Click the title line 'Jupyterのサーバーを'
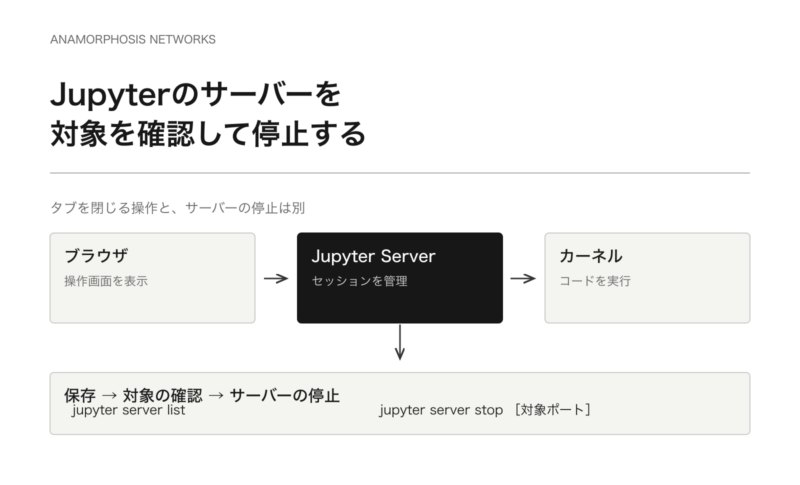Screen dimensions: 800x485 coord(195,94)
